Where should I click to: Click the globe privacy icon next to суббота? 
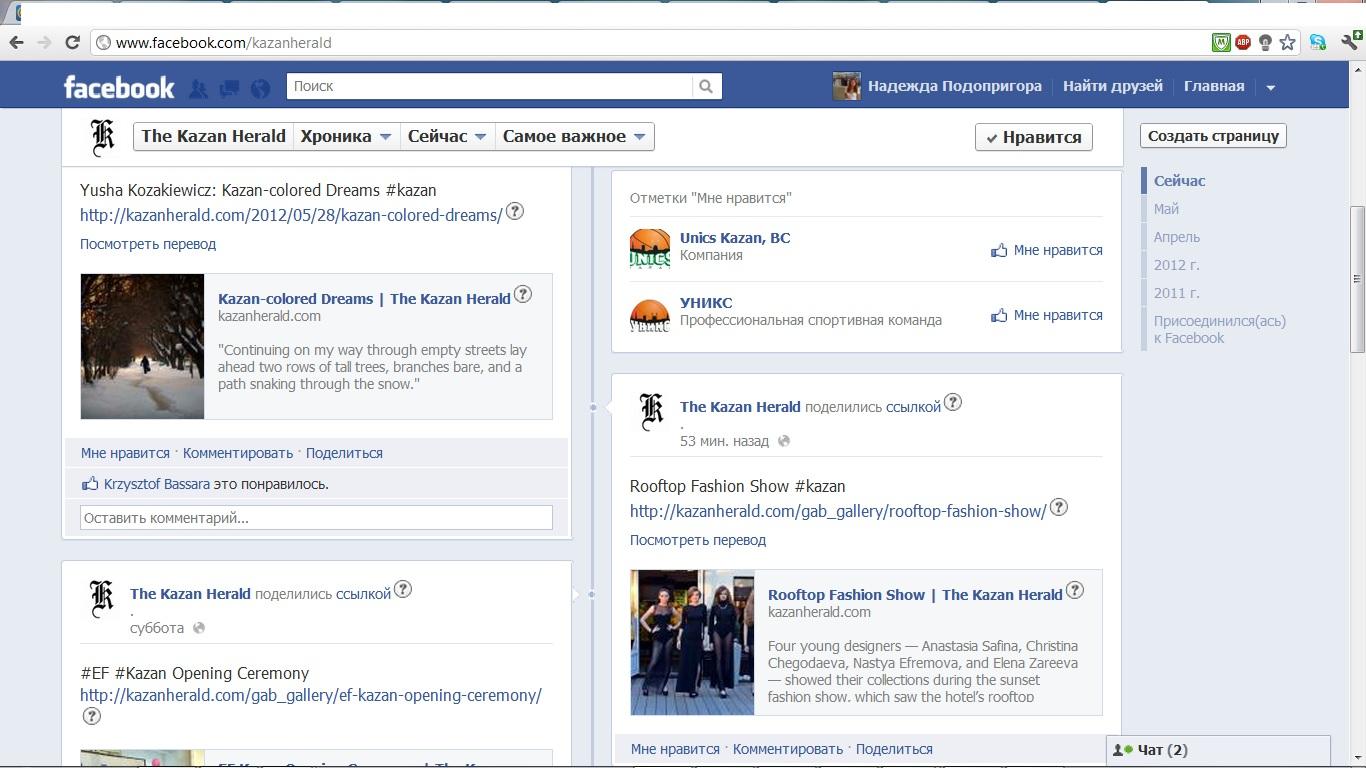tap(198, 628)
